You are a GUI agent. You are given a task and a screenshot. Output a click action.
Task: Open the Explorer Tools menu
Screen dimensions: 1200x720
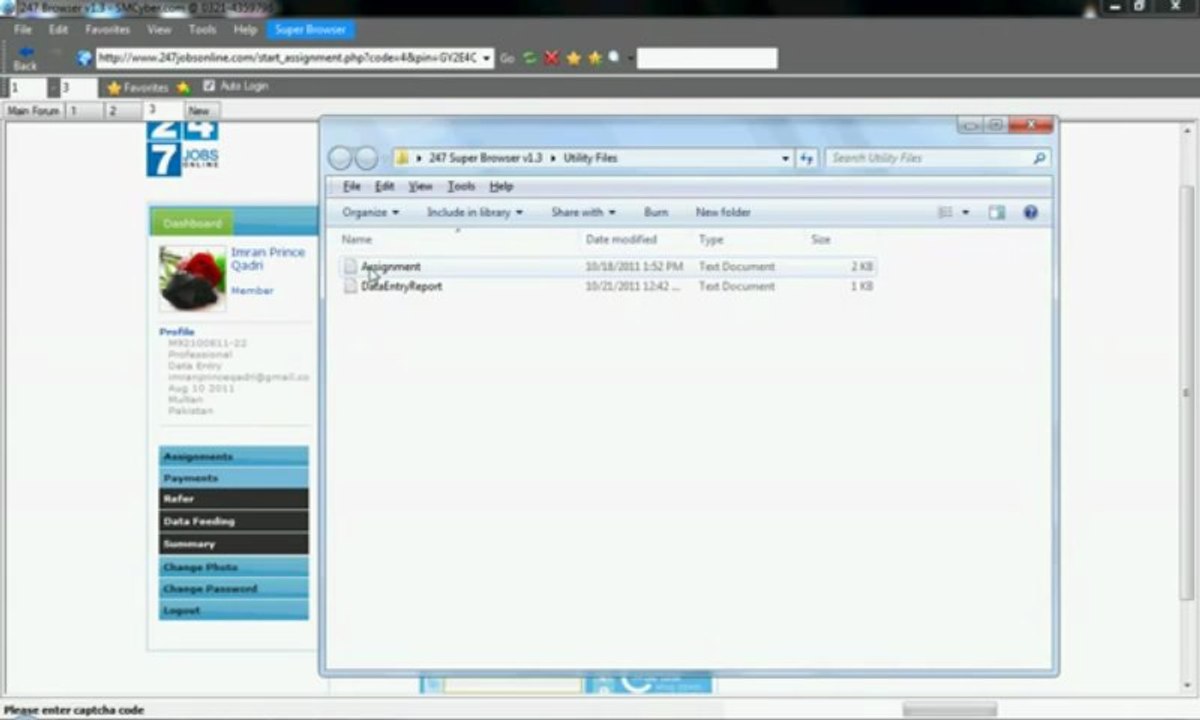click(x=461, y=186)
